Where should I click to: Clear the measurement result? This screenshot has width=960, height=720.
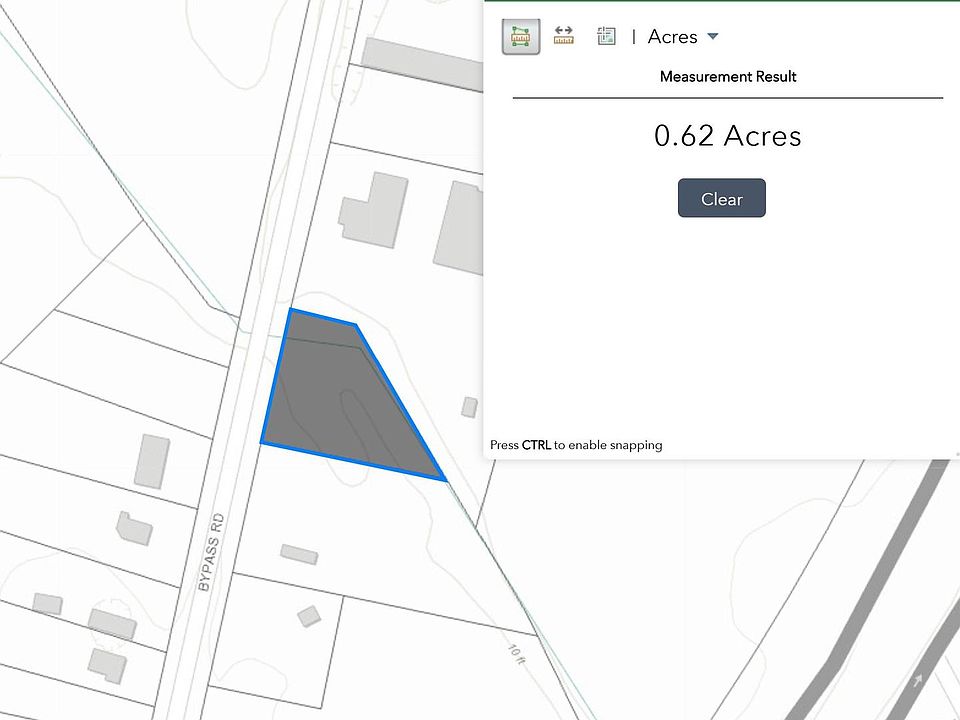721,198
